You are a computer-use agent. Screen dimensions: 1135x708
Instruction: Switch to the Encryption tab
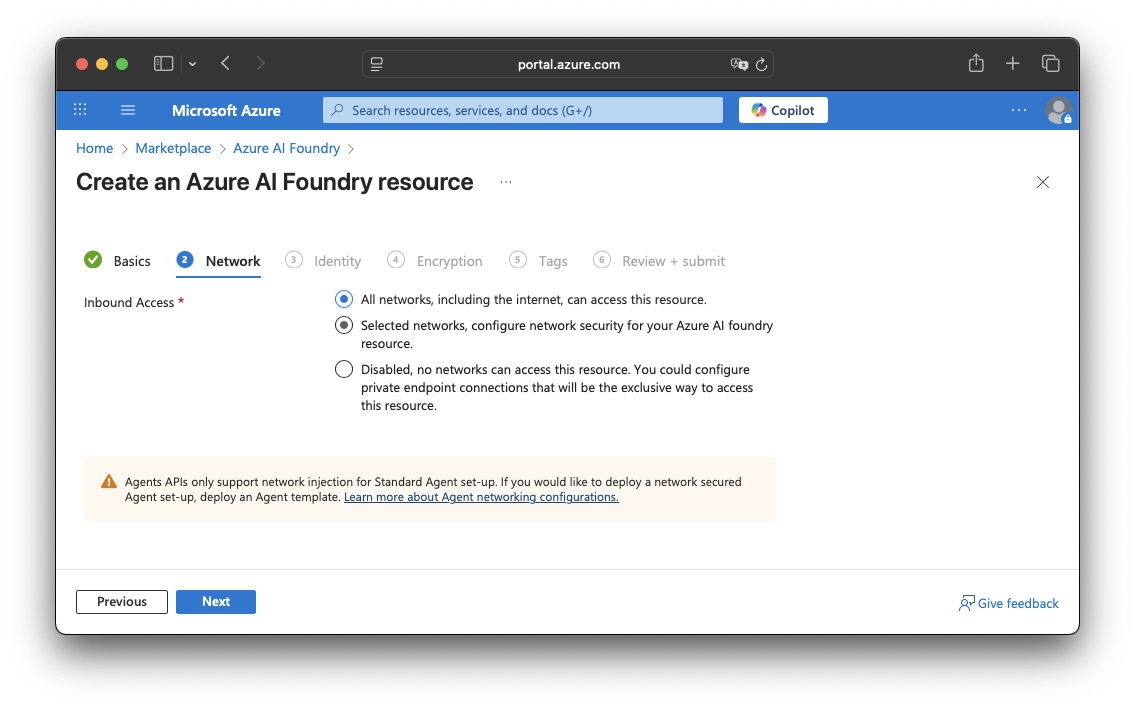coord(435,261)
